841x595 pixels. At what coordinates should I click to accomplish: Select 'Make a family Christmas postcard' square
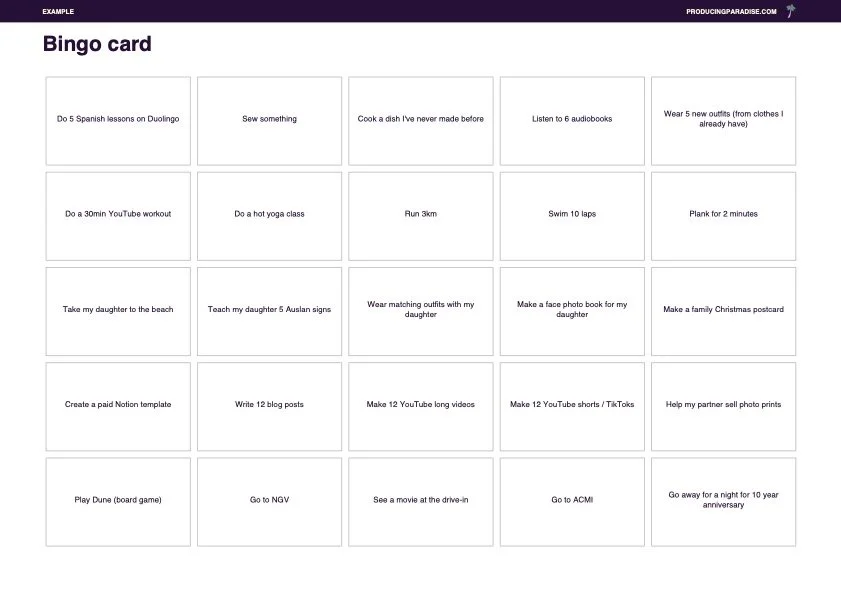click(x=724, y=311)
